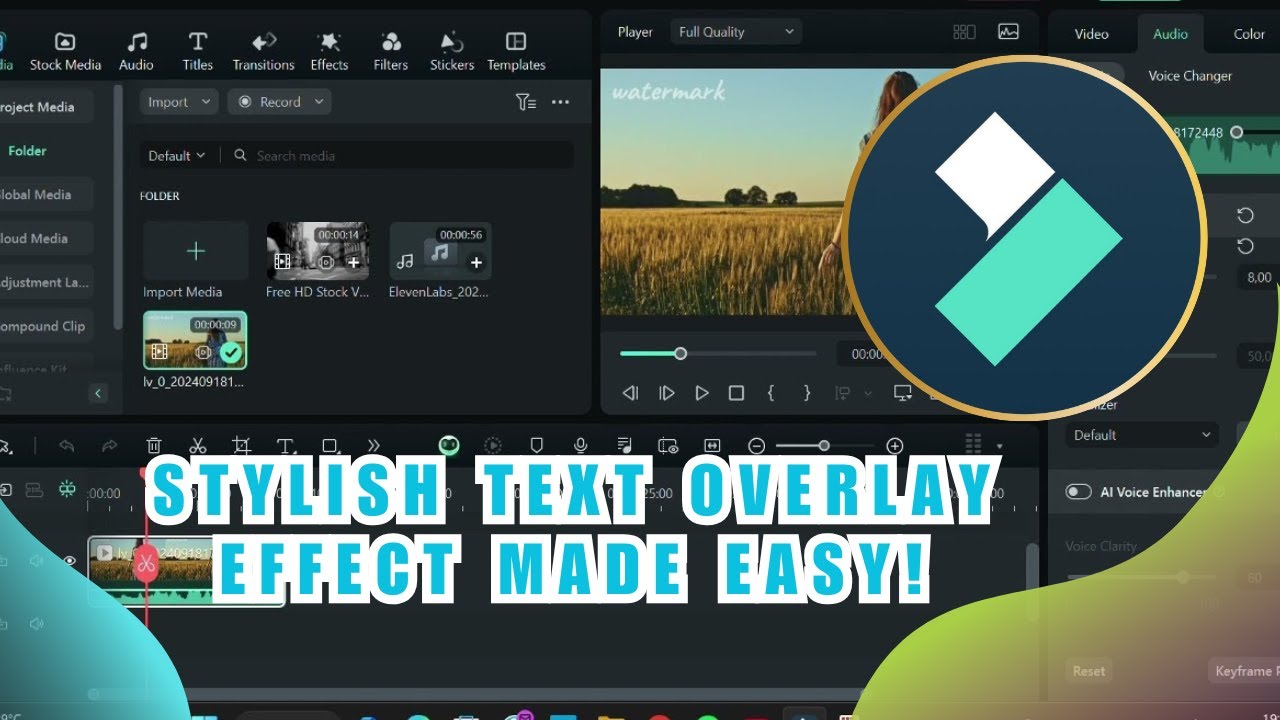Click the timeline delete trash icon
The width and height of the screenshot is (1280, 720).
click(154, 446)
